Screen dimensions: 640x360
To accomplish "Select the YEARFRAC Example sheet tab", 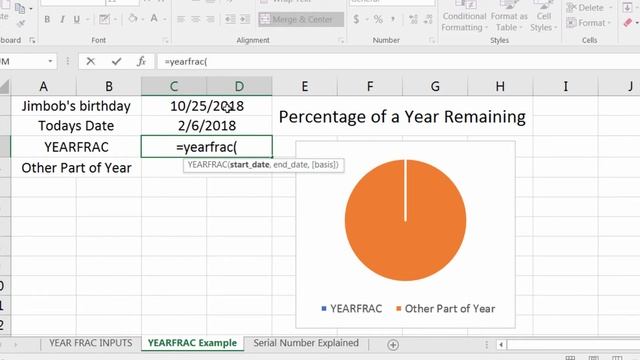I will 192,343.
